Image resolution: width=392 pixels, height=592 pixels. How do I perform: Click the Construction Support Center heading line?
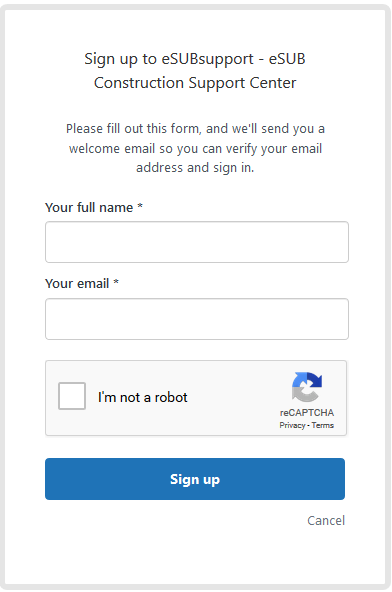[x=195, y=83]
